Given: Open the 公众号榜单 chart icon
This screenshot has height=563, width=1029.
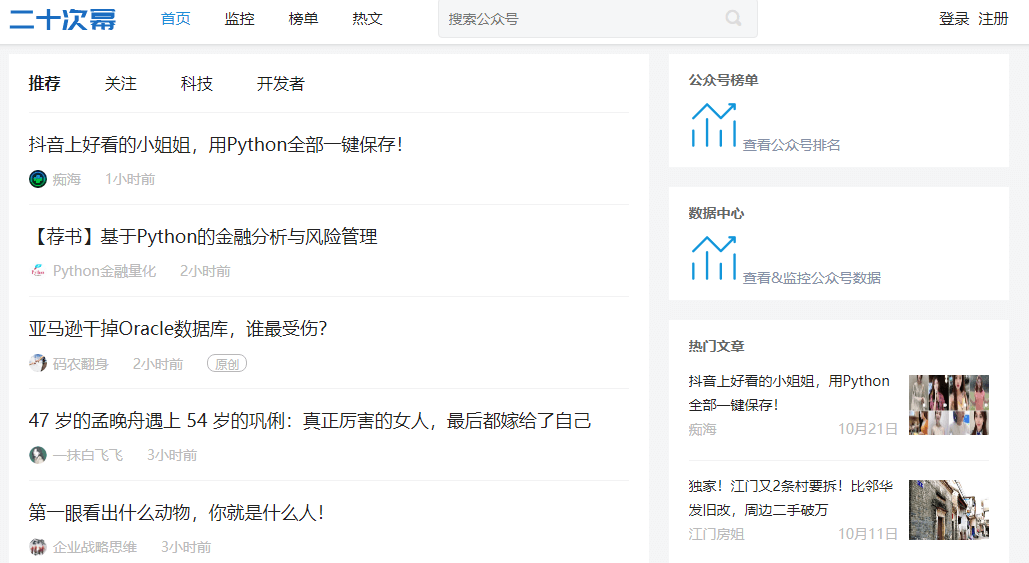Looking at the screenshot, I should [713, 125].
